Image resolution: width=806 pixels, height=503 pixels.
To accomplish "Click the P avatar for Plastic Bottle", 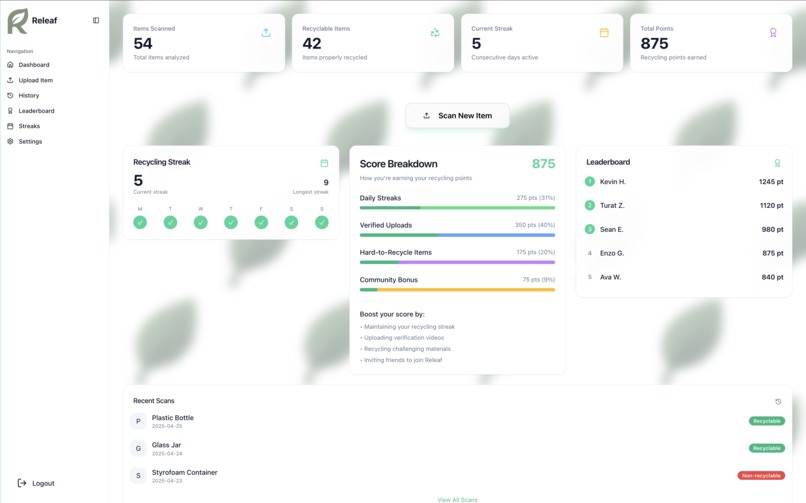I will click(138, 421).
